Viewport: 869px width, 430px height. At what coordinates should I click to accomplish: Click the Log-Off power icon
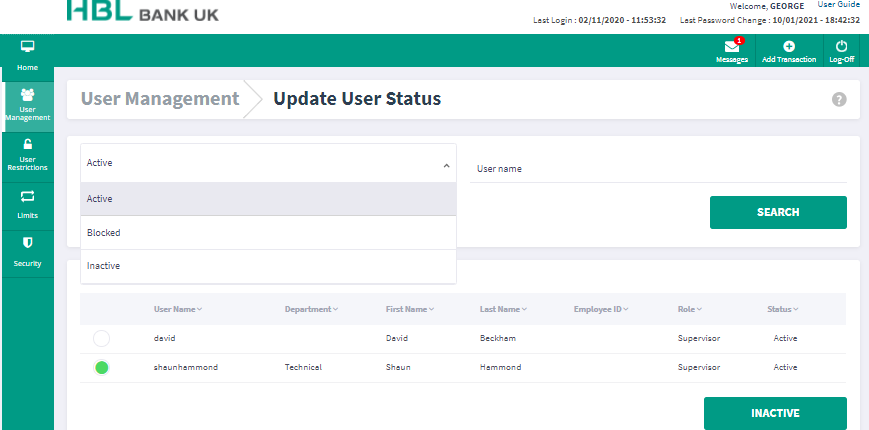pyautogui.click(x=841, y=47)
